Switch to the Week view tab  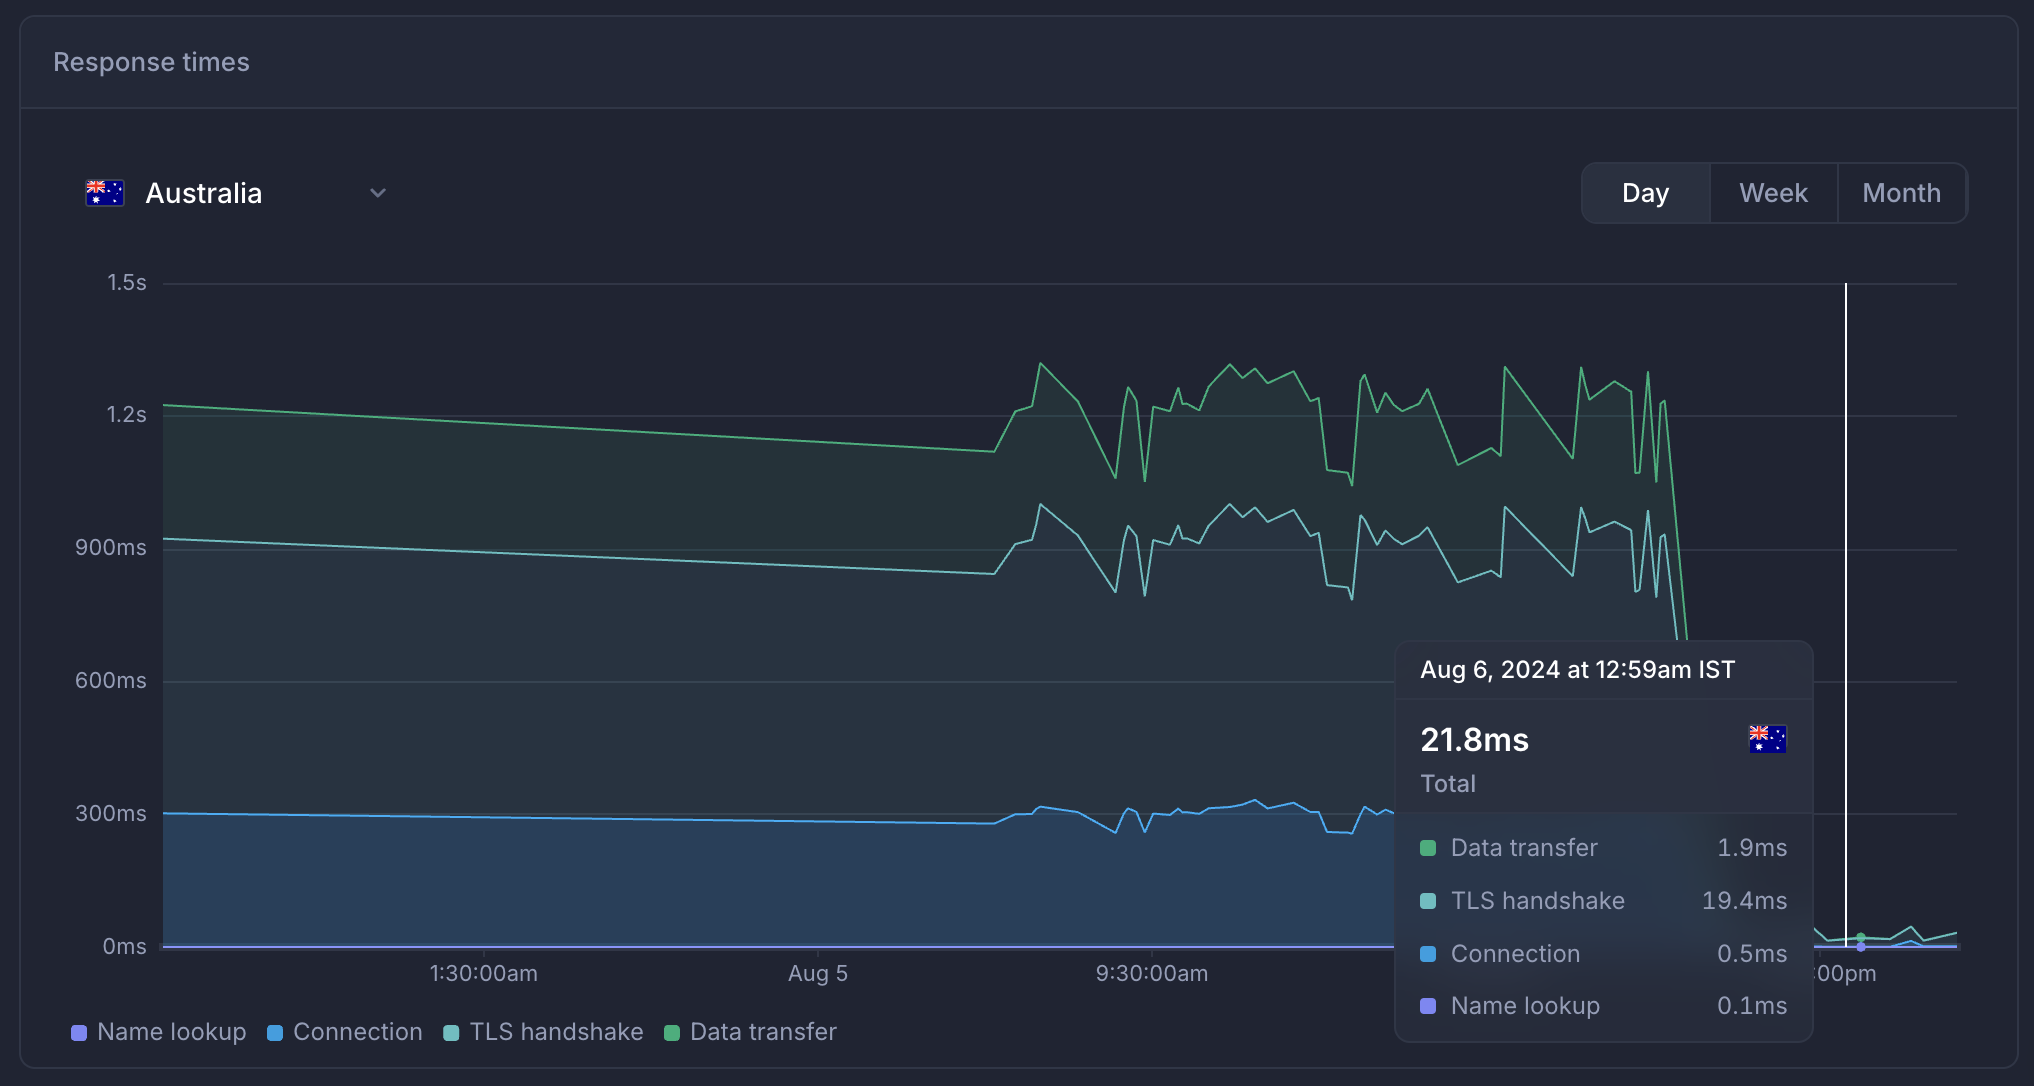[1772, 192]
